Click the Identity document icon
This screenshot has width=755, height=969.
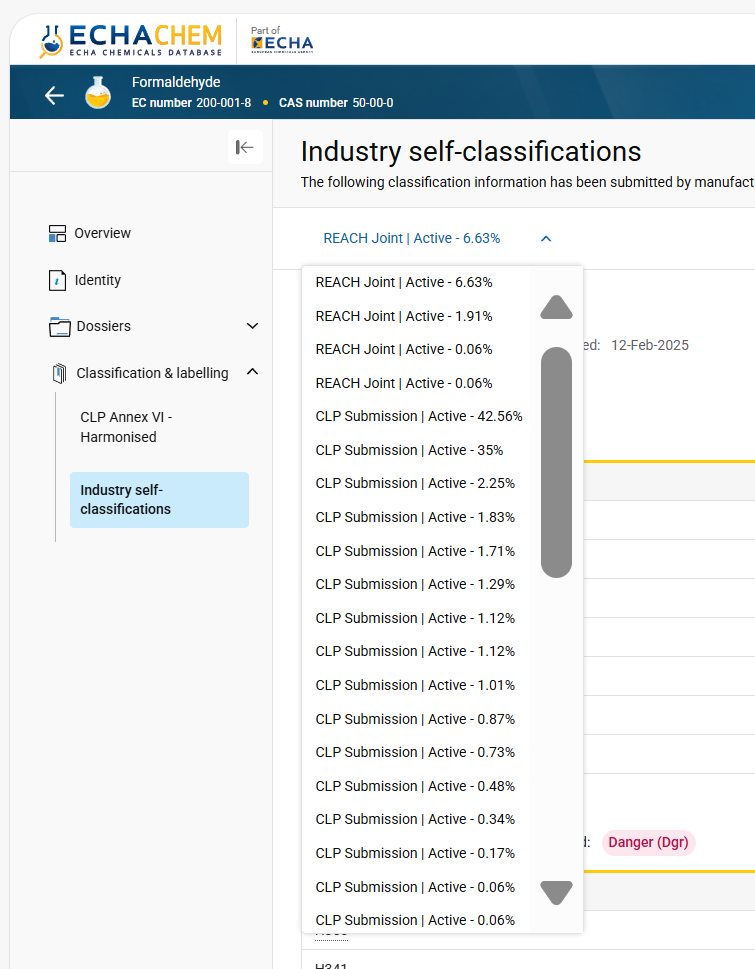[57, 281]
